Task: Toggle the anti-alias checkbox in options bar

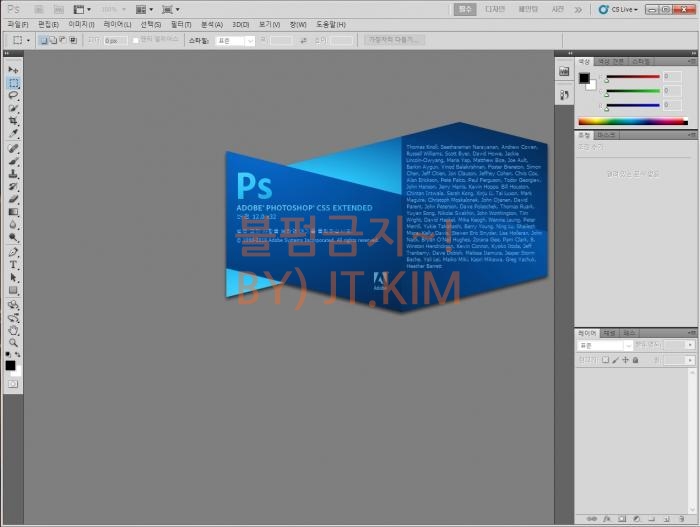Action: point(136,41)
